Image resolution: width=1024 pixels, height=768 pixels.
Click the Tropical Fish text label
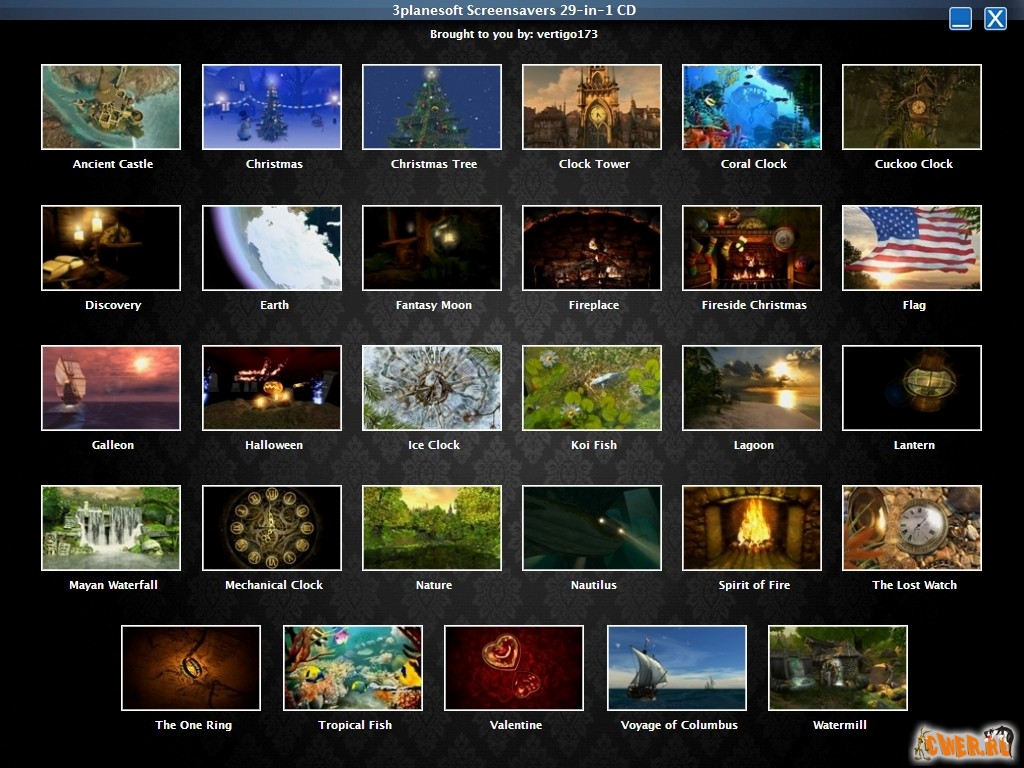(355, 725)
